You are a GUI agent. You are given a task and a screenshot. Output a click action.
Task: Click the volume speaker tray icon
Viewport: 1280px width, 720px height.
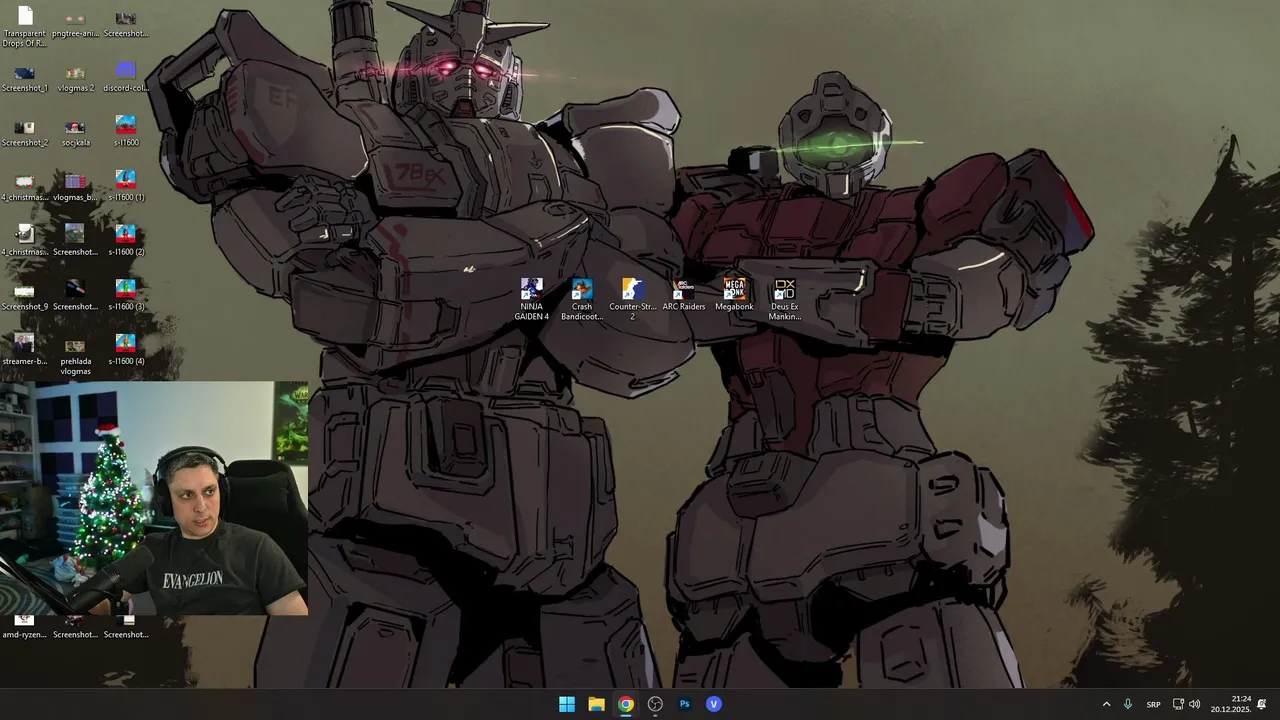(x=1194, y=705)
